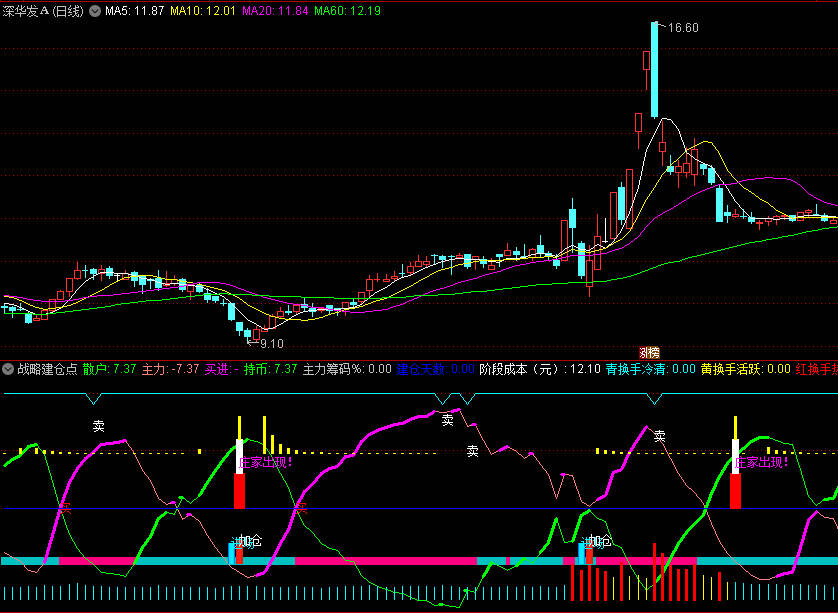Open the dropdown arrow beside 深华发A (日线)
Viewport: 838px width, 613px height.
pyautogui.click(x=95, y=11)
